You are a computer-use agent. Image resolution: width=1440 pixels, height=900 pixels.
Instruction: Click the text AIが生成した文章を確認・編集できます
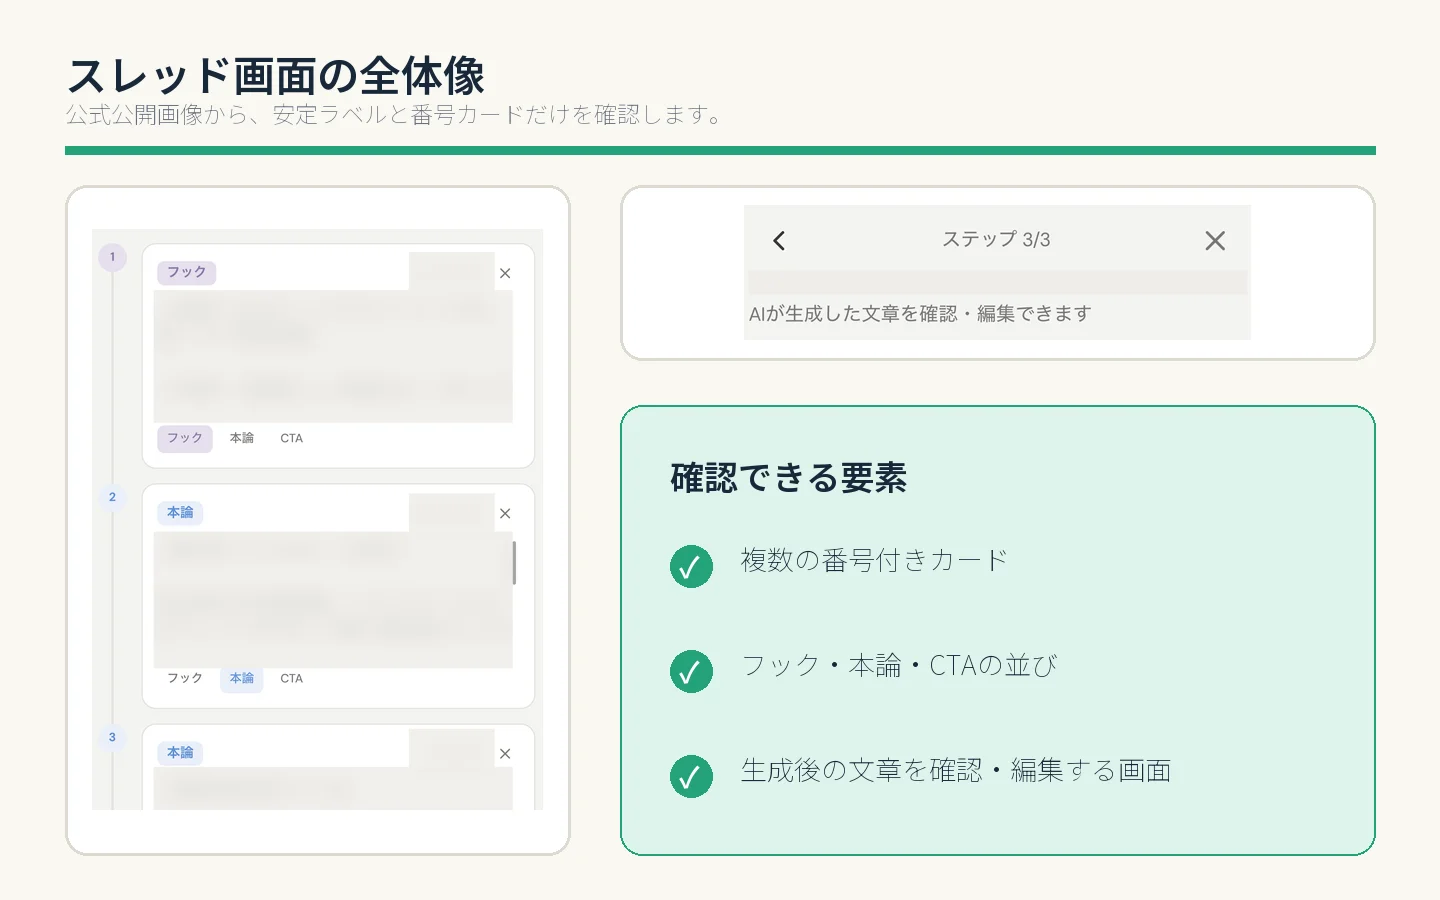[x=920, y=314]
